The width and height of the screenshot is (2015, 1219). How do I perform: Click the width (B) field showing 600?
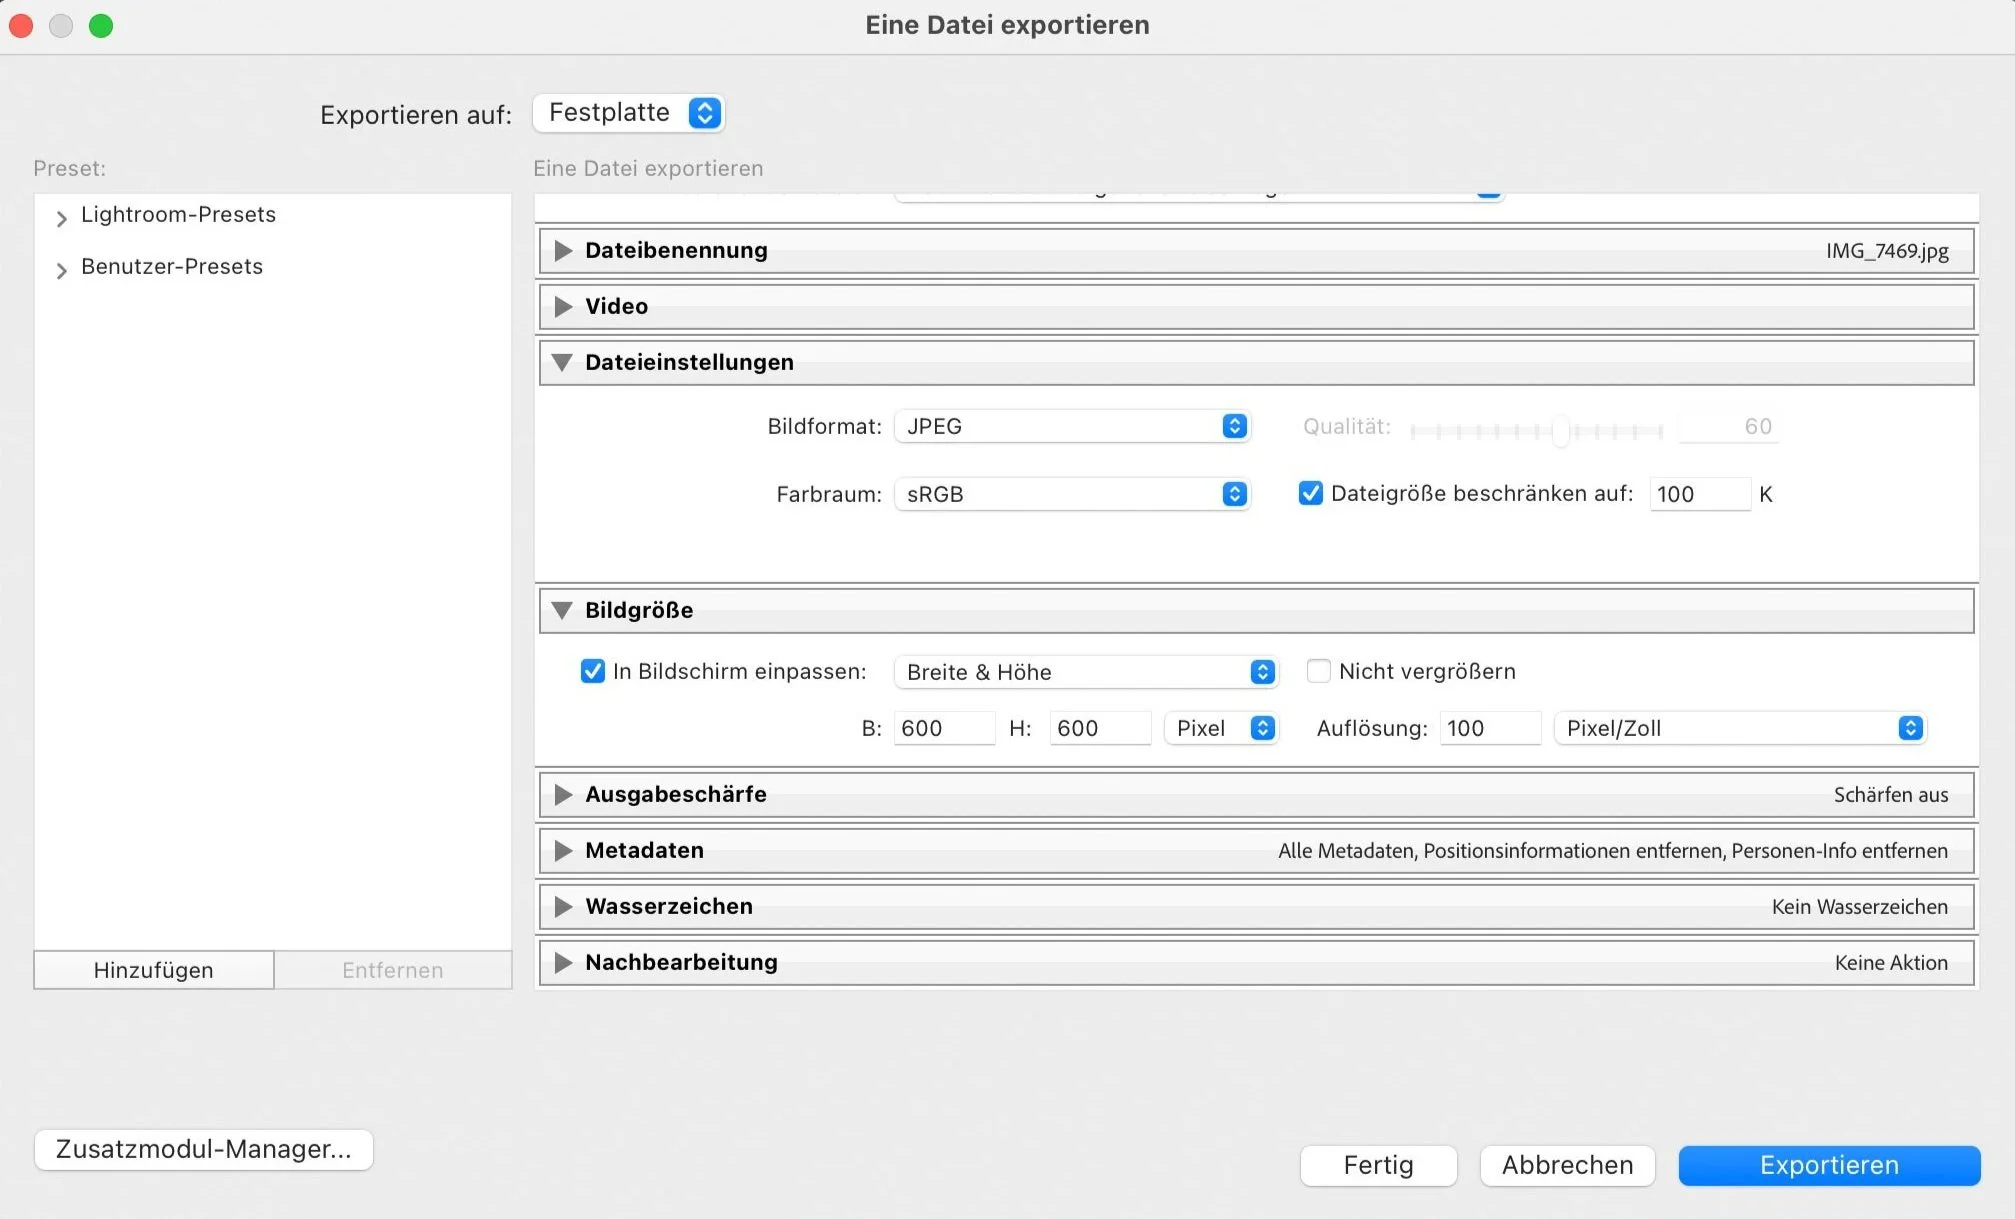944,728
